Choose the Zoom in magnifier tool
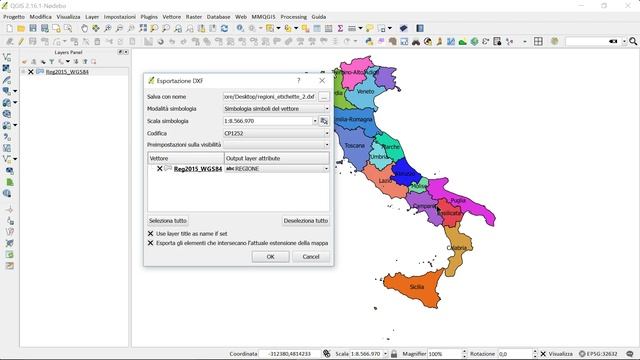The width and height of the screenshot is (640, 360). [107, 28]
